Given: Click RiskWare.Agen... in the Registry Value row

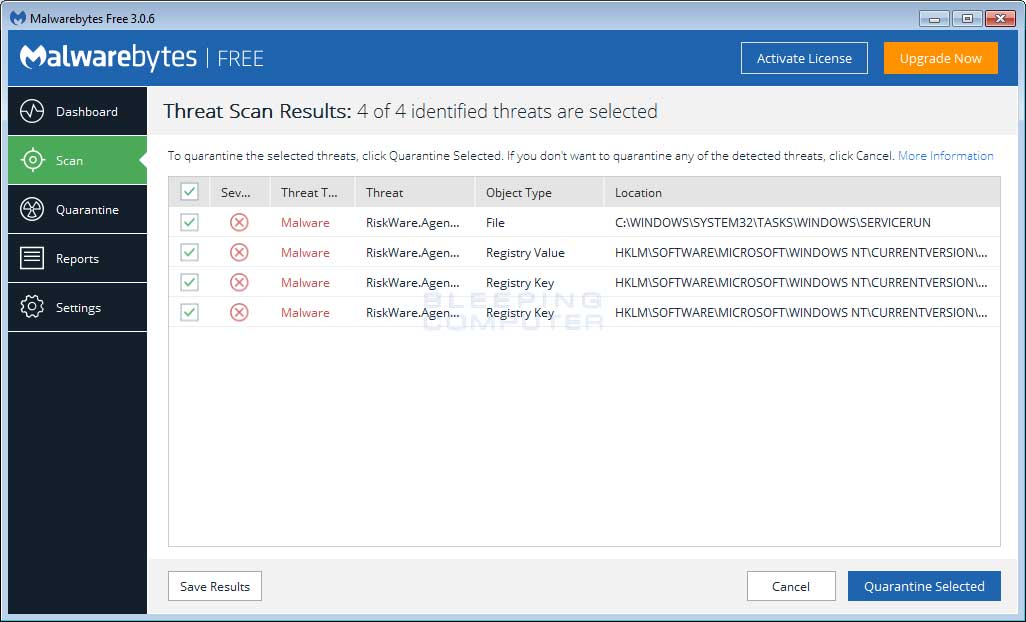Looking at the screenshot, I should 413,252.
